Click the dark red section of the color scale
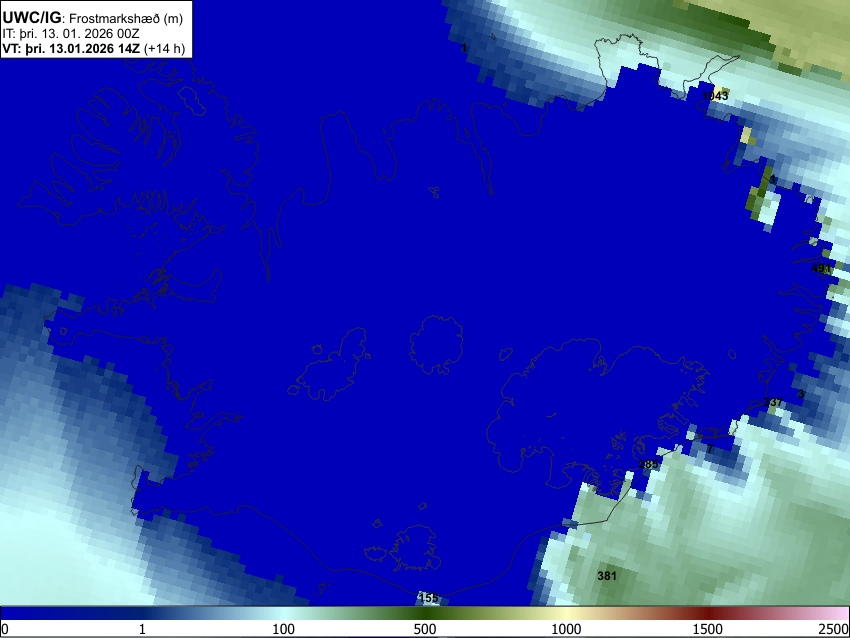 click(x=708, y=614)
